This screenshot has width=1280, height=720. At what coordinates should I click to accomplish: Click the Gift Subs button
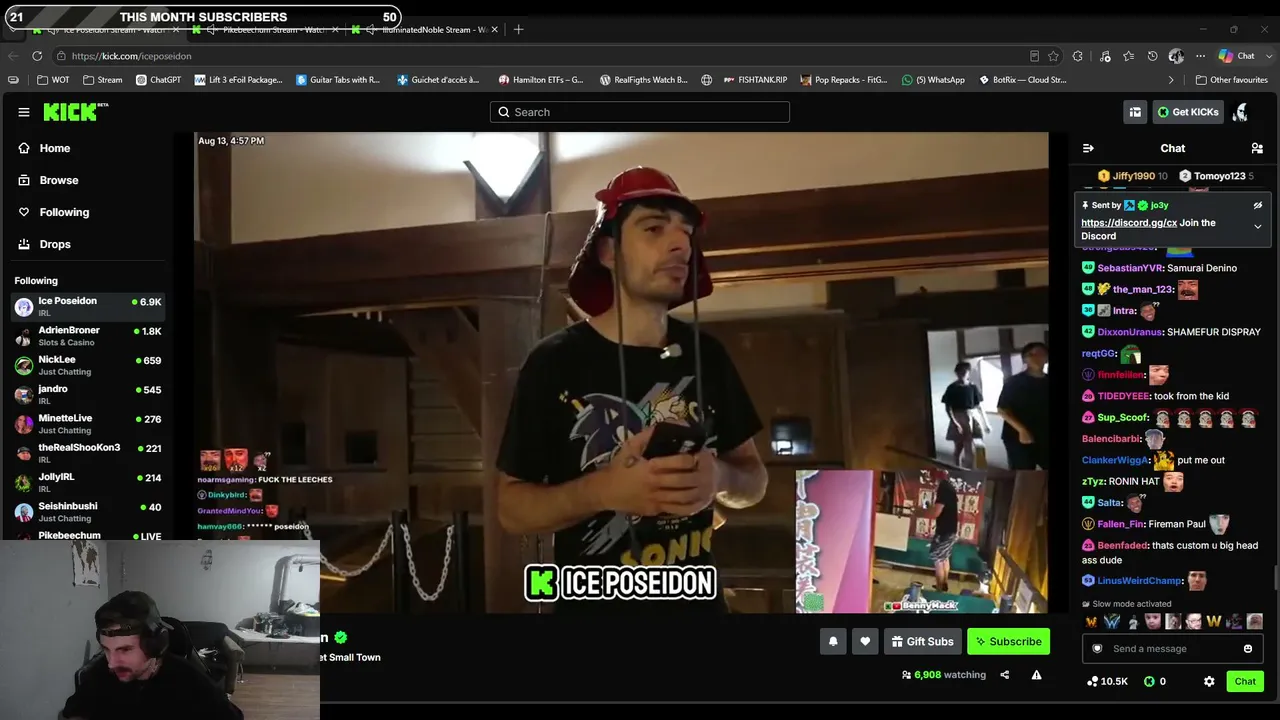coord(922,641)
